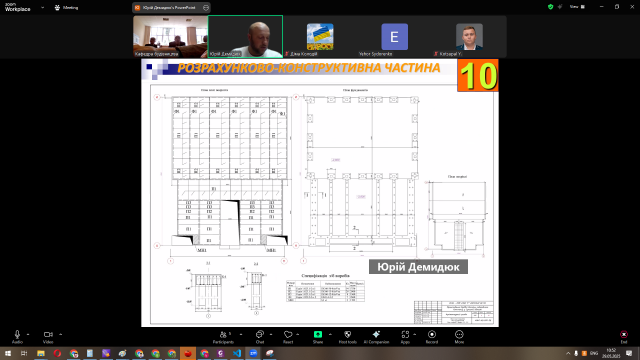Expand the caret beside React
The height and width of the screenshot is (360, 640).
click(x=298, y=334)
